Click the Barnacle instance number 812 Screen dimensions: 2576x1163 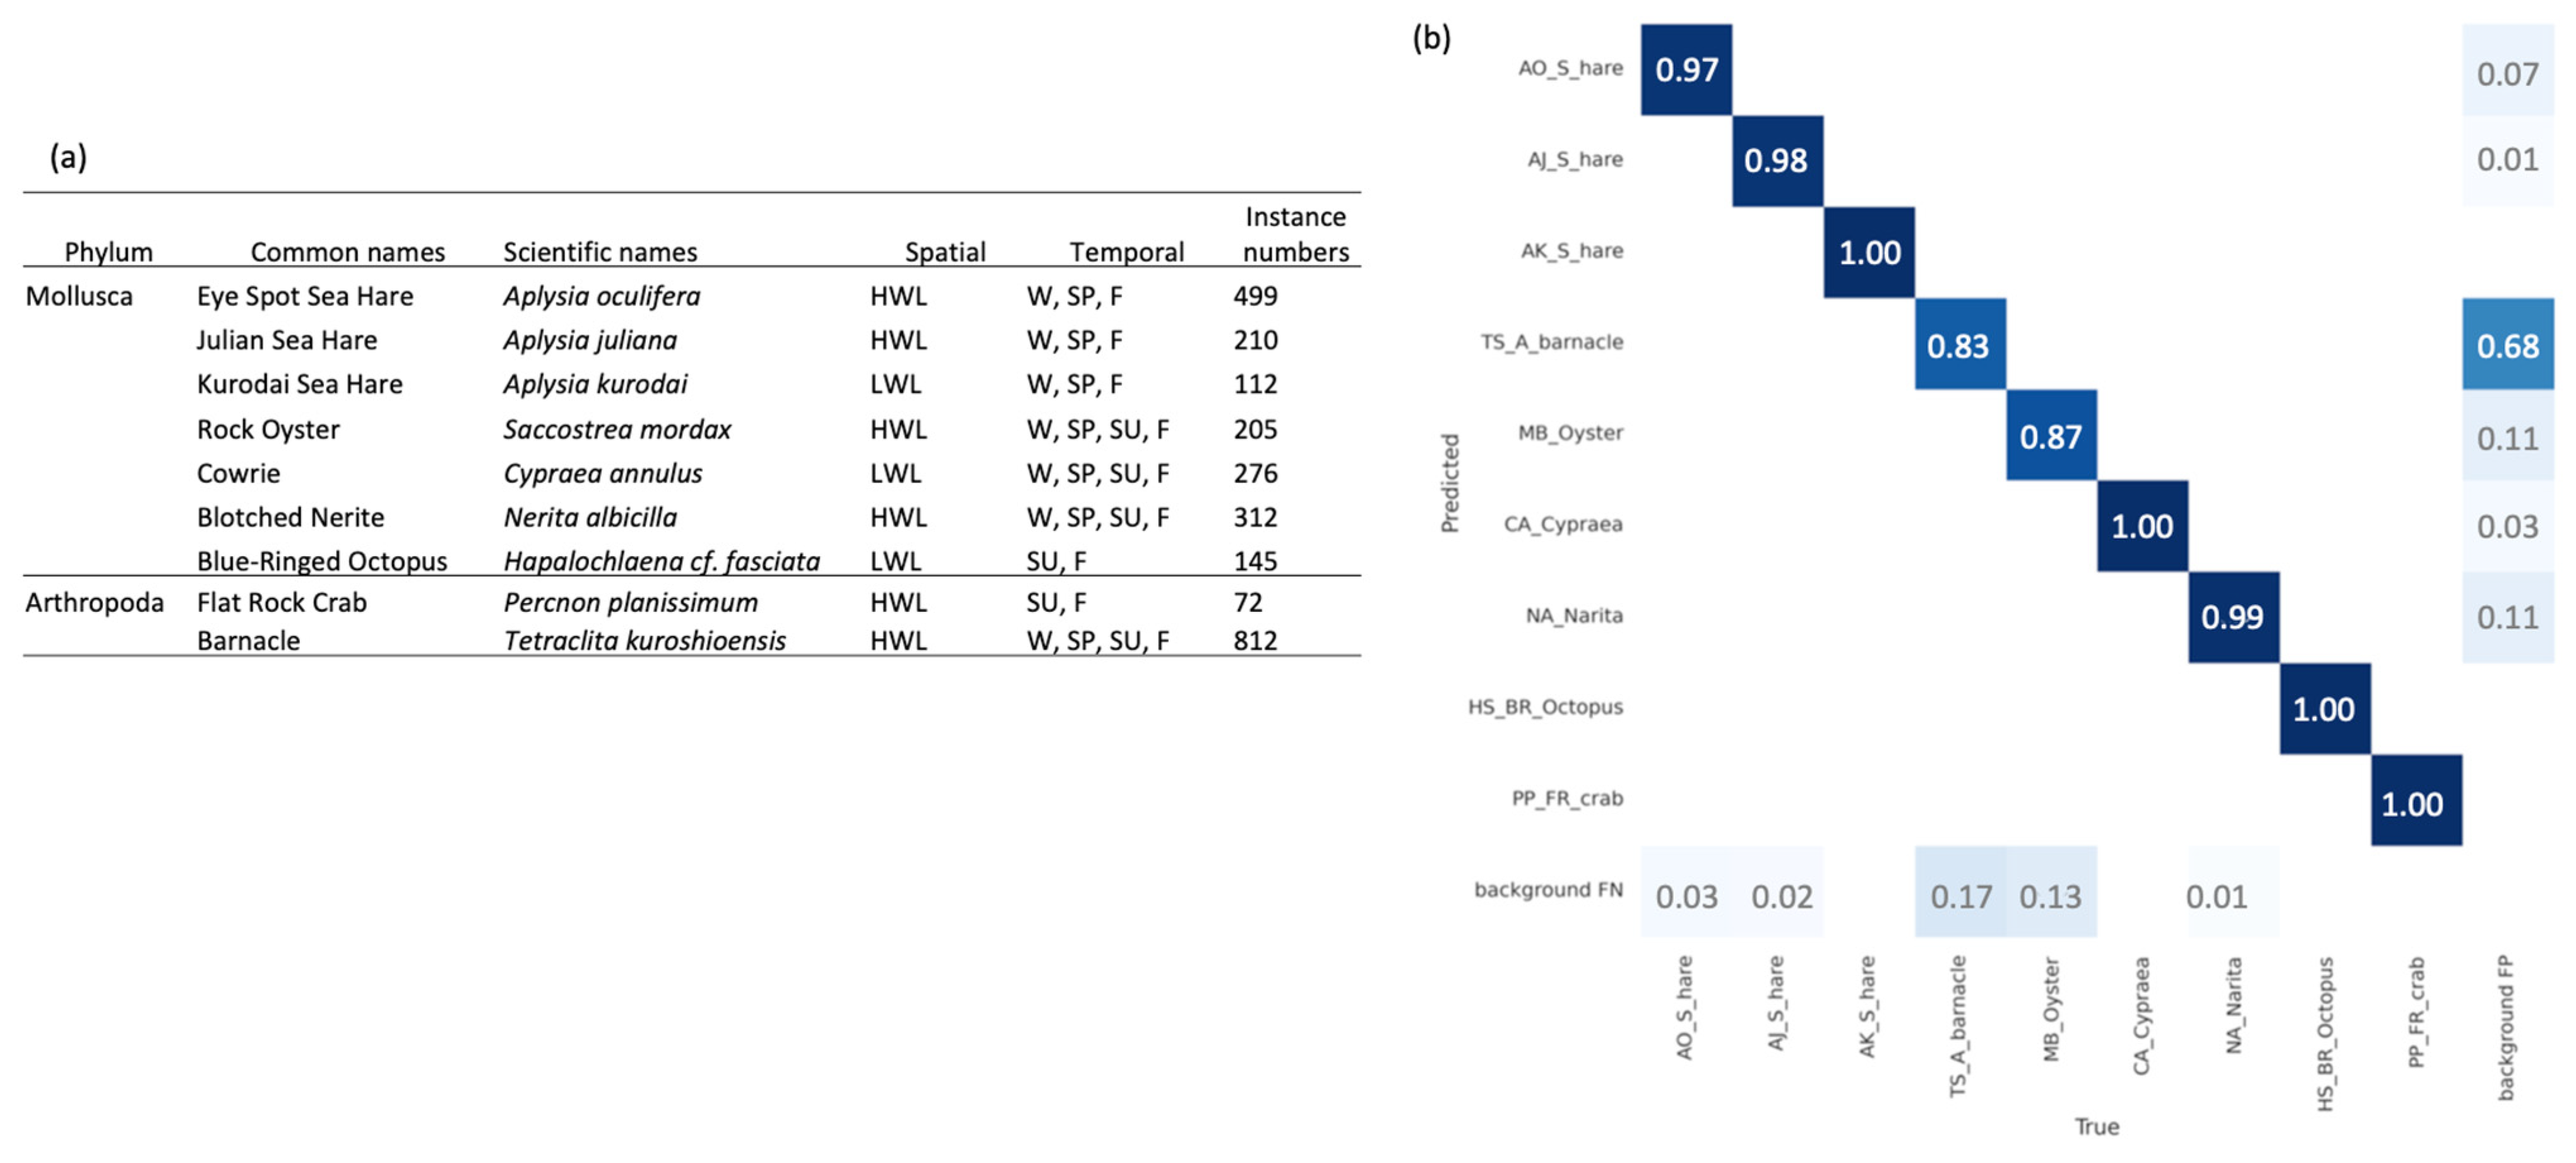[x=1255, y=640]
